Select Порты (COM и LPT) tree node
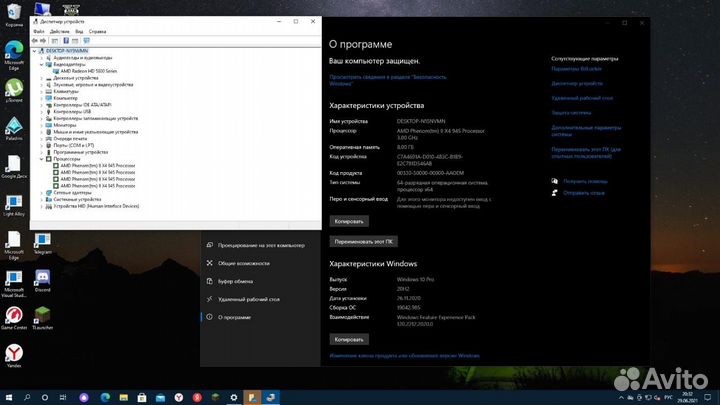Image resolution: width=720 pixels, height=405 pixels. tap(73, 146)
